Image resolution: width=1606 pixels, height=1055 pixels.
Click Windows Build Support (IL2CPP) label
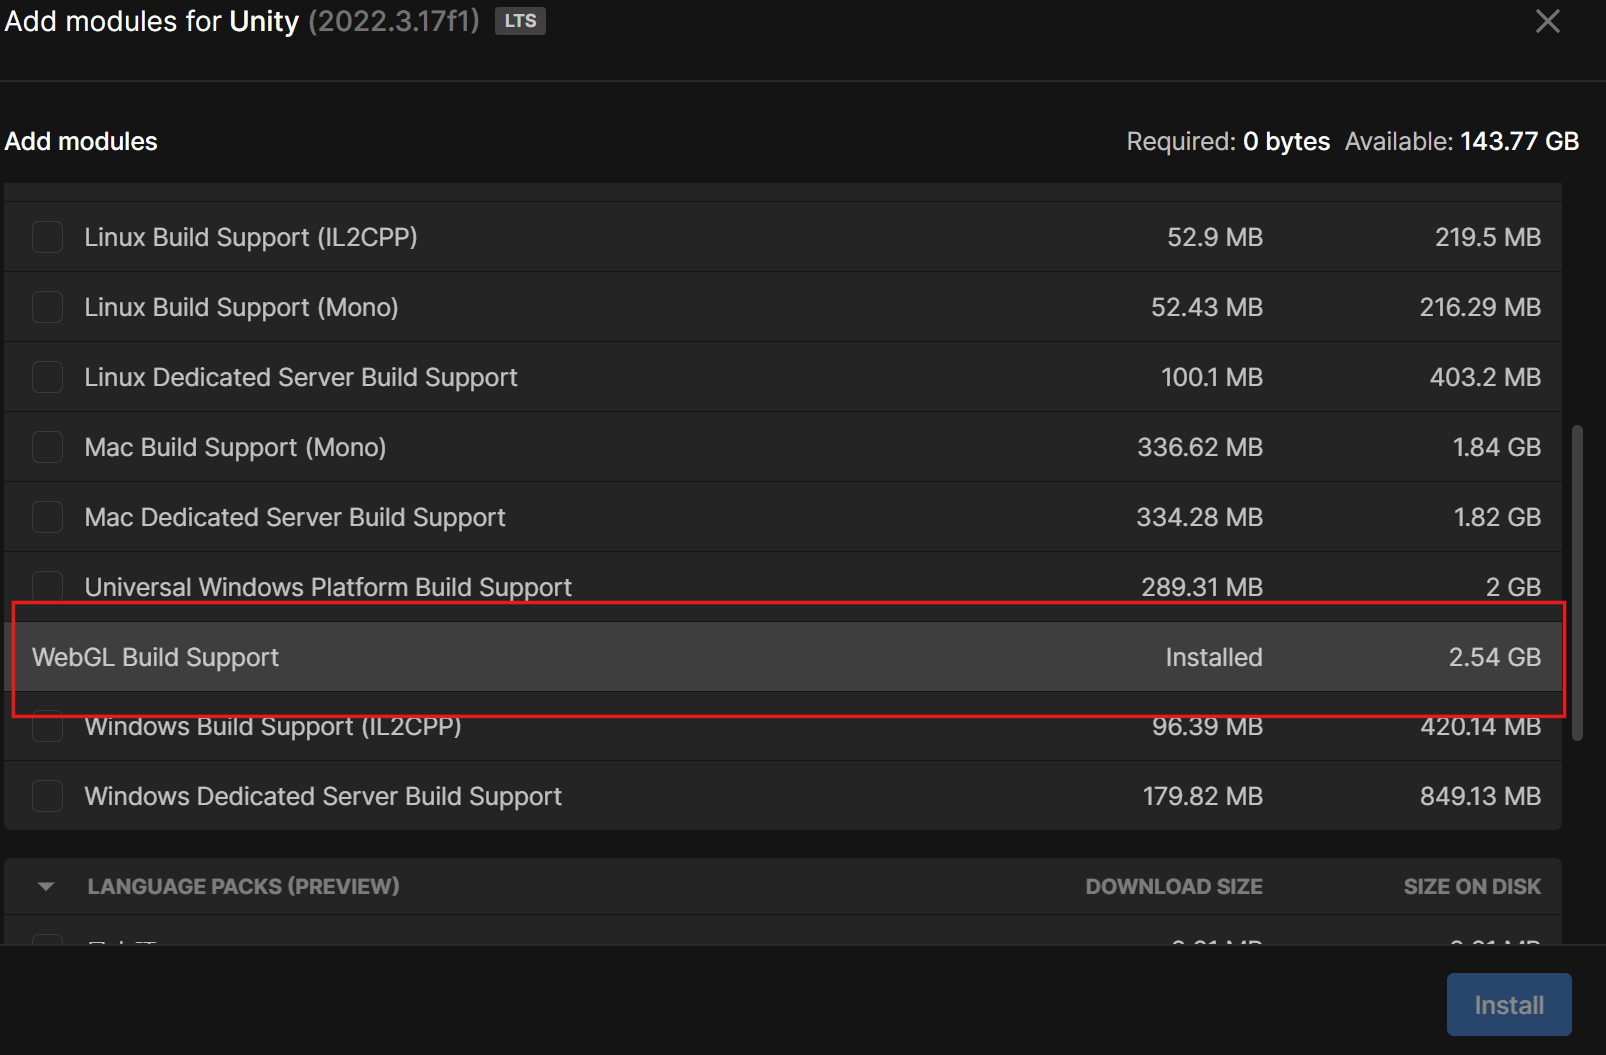(273, 727)
